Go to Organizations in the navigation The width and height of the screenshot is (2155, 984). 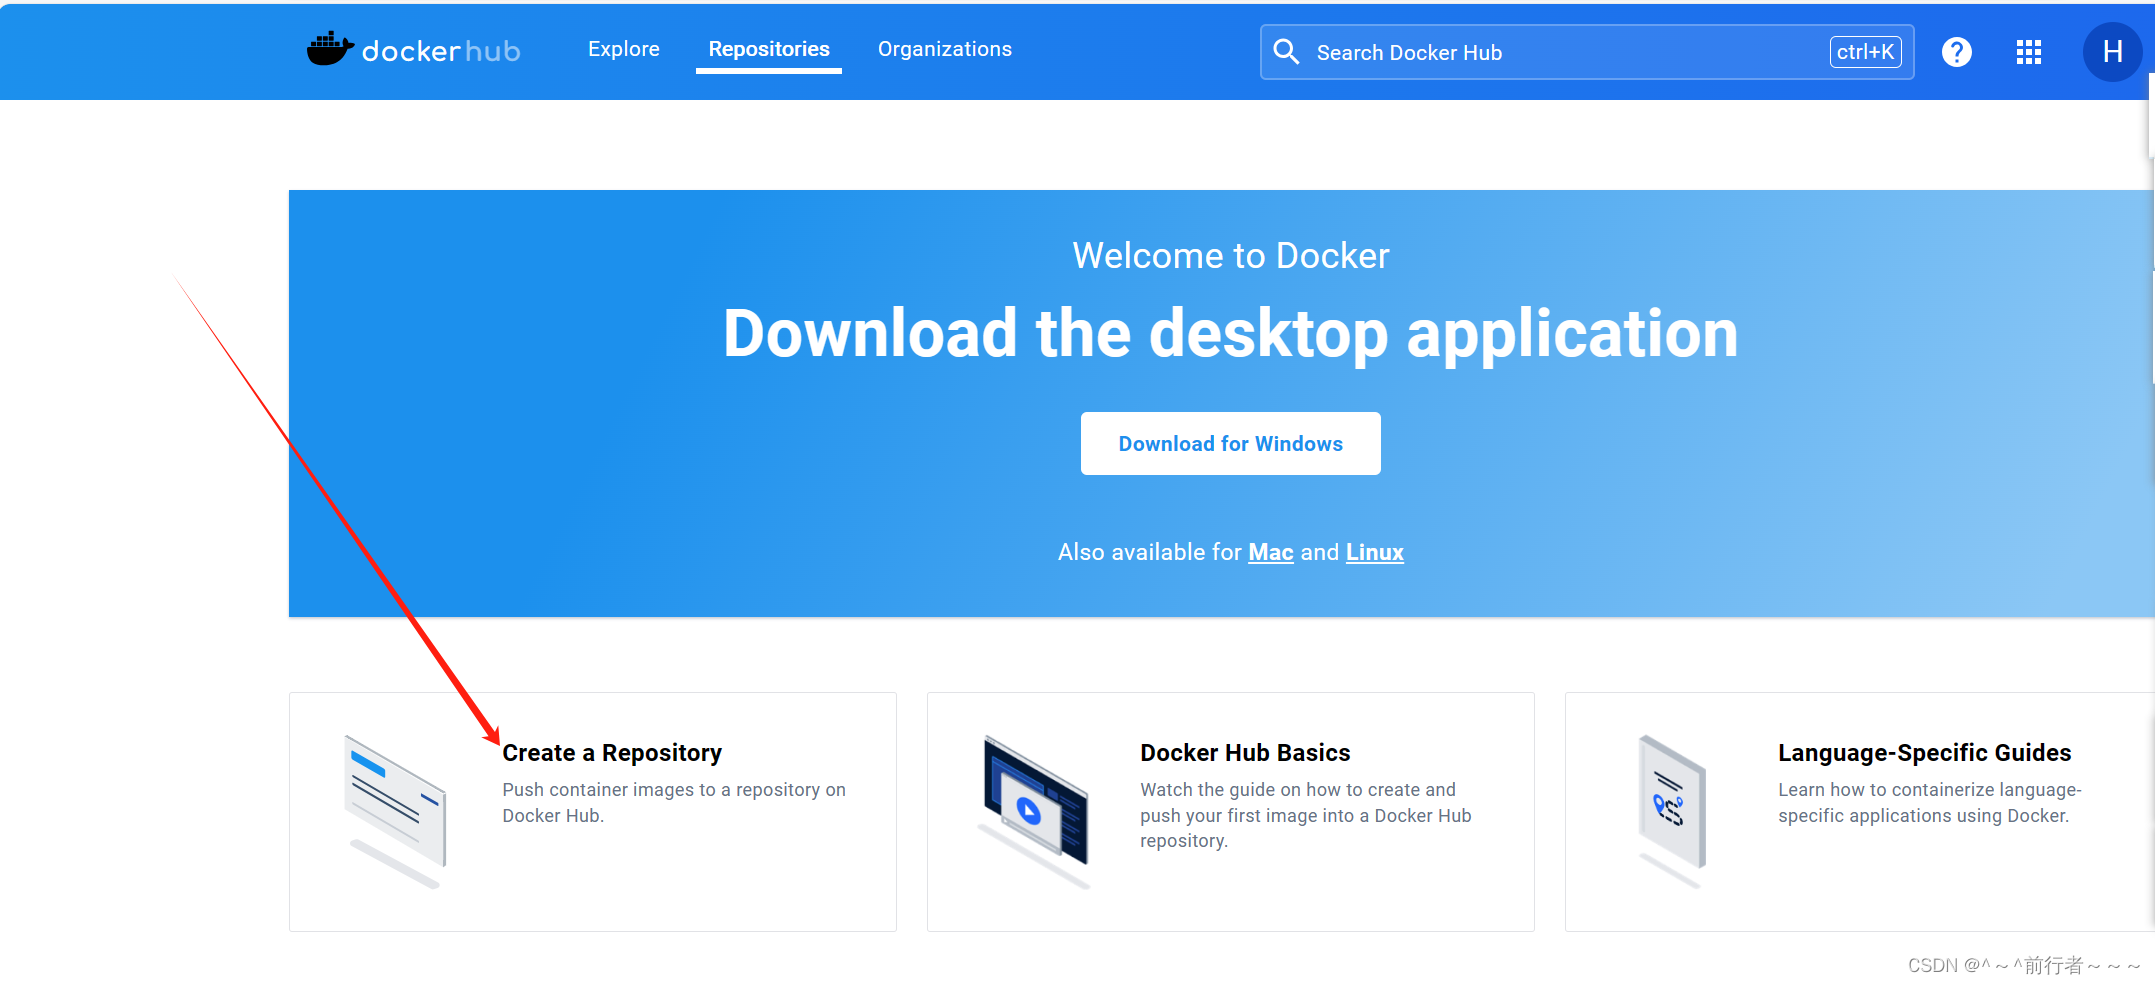click(945, 49)
